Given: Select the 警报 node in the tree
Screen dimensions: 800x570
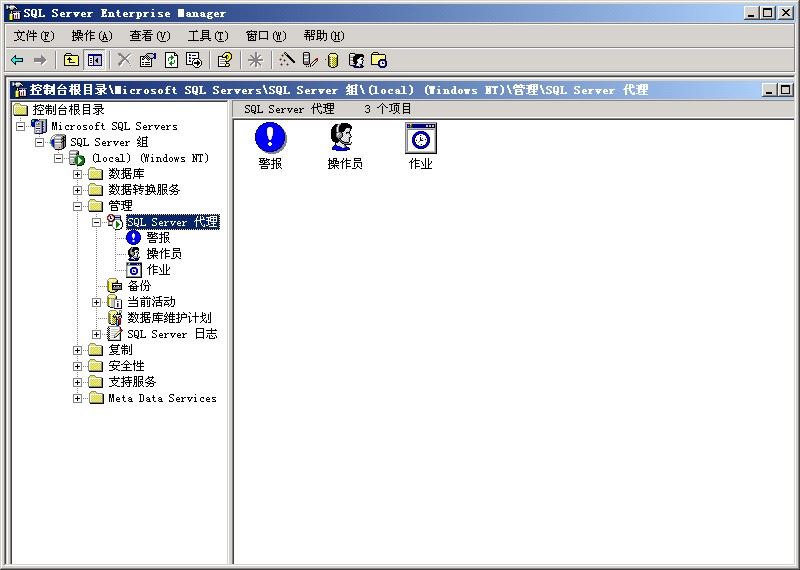Looking at the screenshot, I should click(x=158, y=238).
